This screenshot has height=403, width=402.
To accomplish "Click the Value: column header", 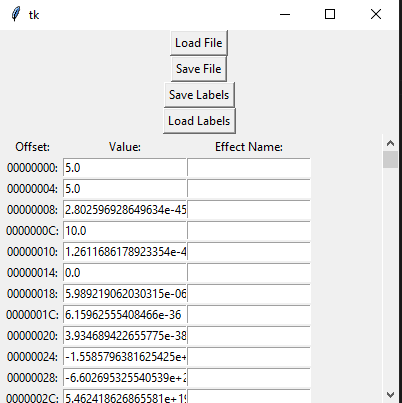I will (x=125, y=147).
